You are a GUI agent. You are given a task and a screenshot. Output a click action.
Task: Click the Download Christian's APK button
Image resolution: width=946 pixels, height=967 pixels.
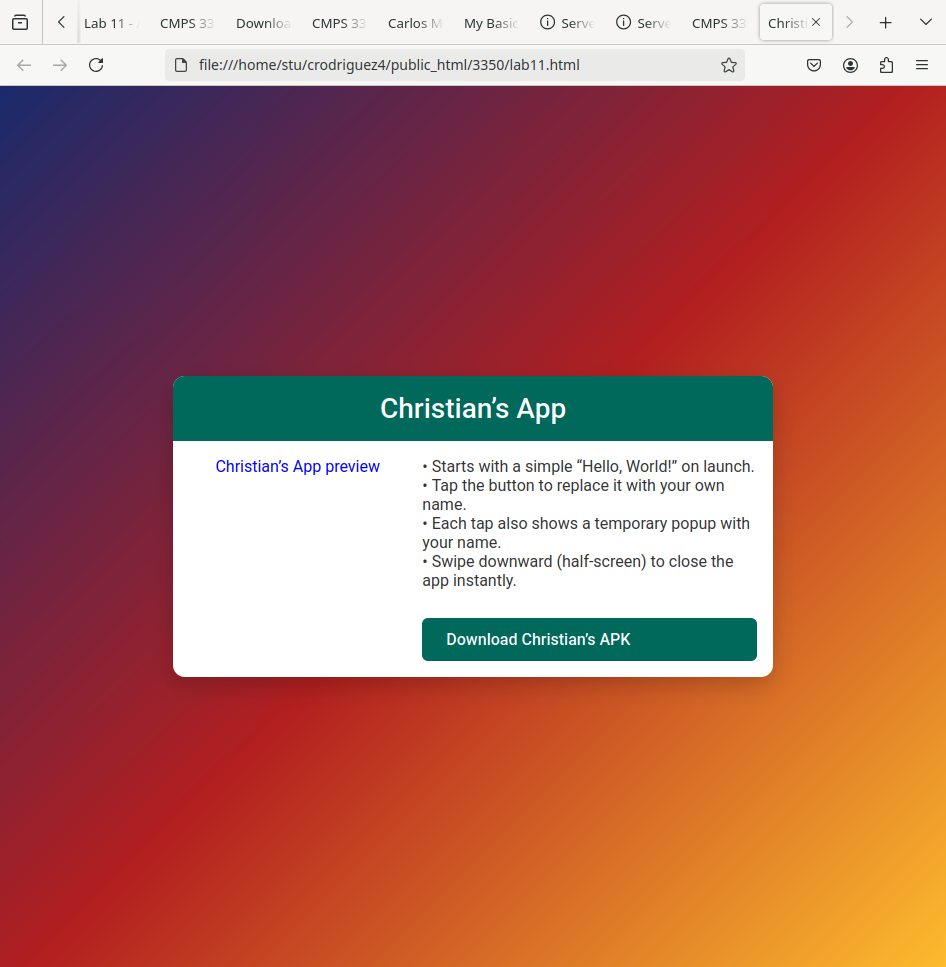click(589, 639)
